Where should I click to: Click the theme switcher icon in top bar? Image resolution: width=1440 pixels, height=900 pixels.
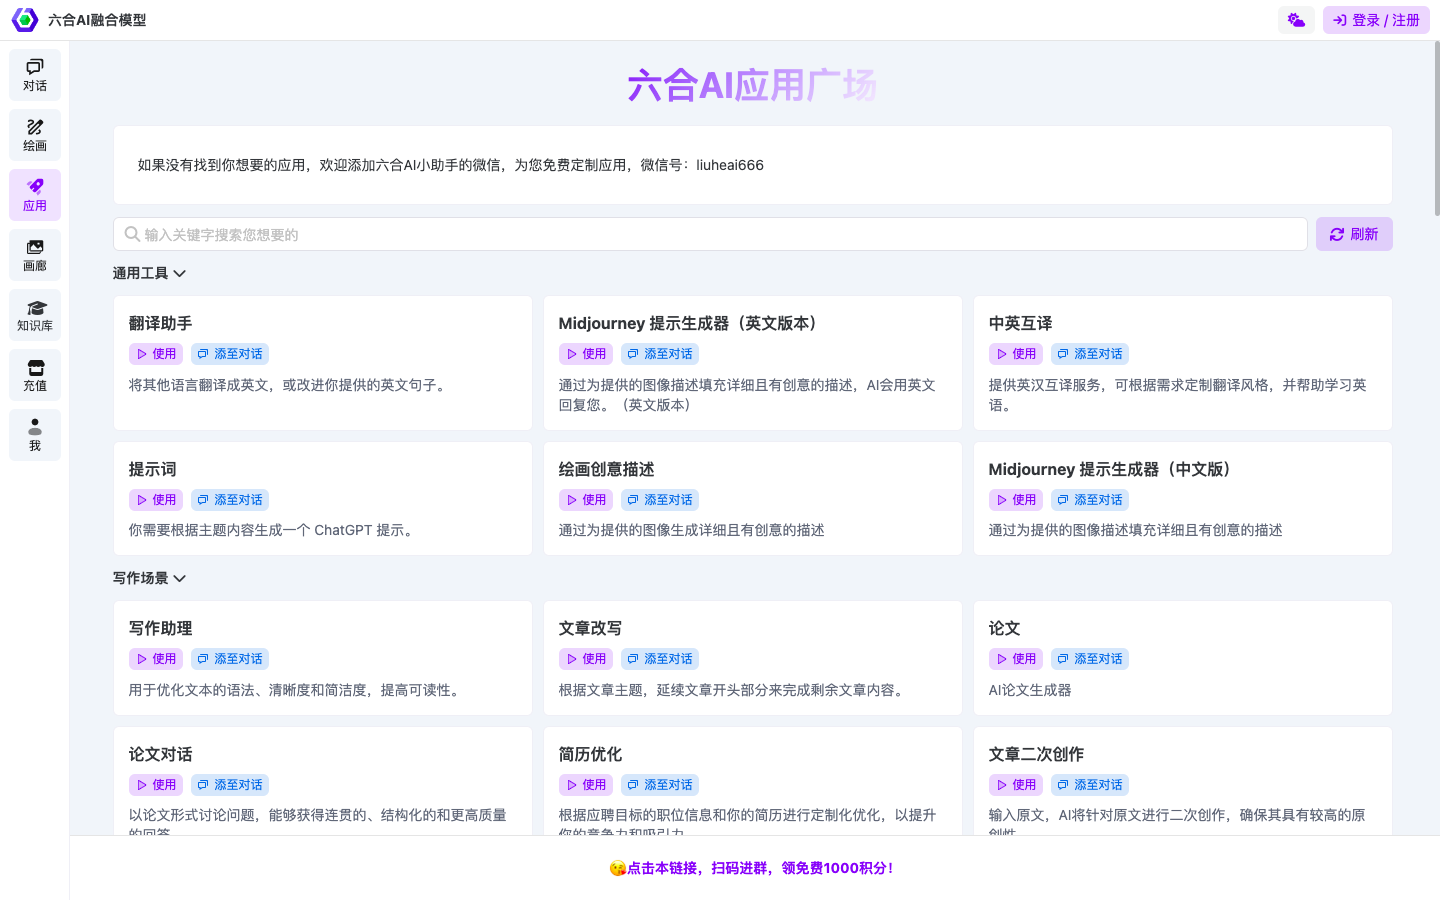coord(1296,19)
